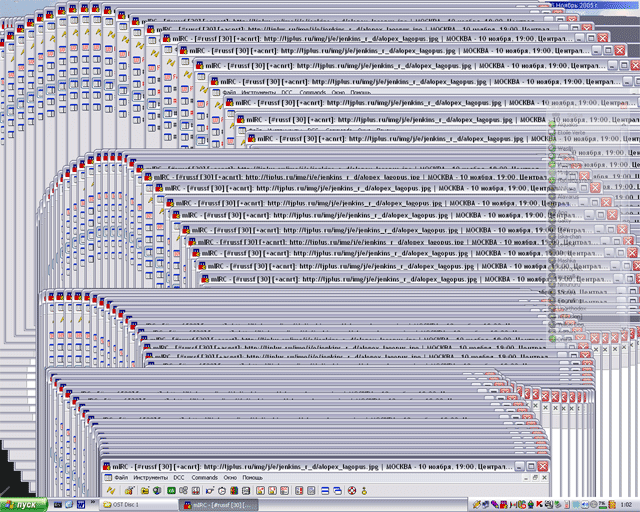The height and width of the screenshot is (512, 640).
Task: Click the Cascade windows toolbar icon
Action: tap(337, 490)
